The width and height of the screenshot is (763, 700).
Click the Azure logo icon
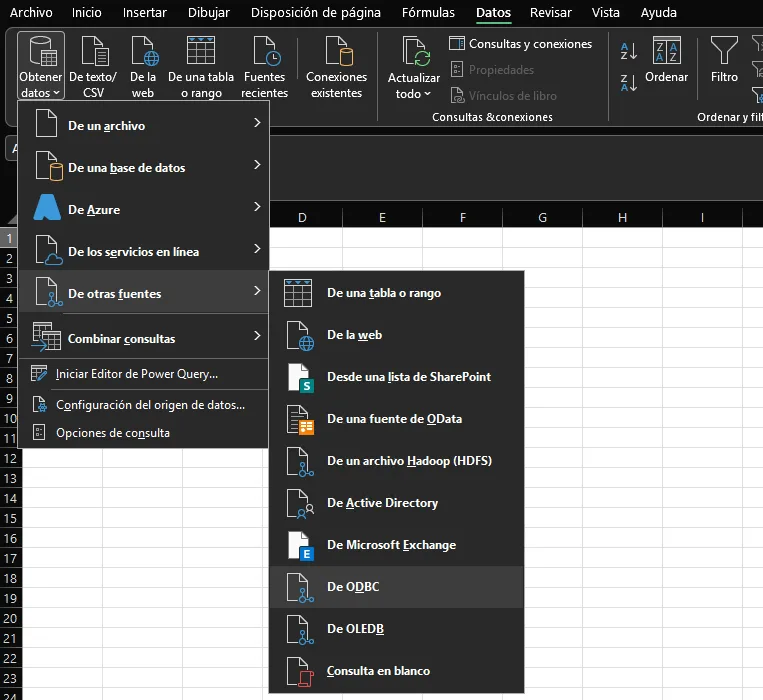[47, 208]
